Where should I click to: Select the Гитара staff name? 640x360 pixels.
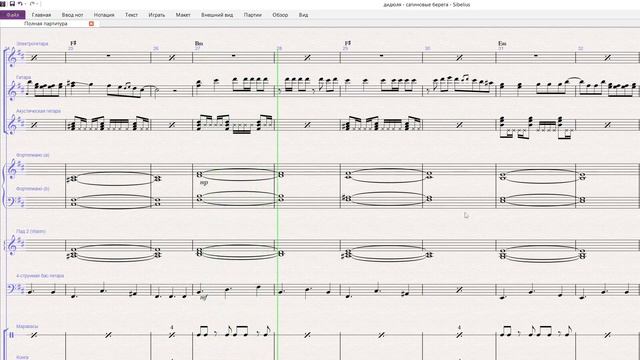(x=24, y=77)
